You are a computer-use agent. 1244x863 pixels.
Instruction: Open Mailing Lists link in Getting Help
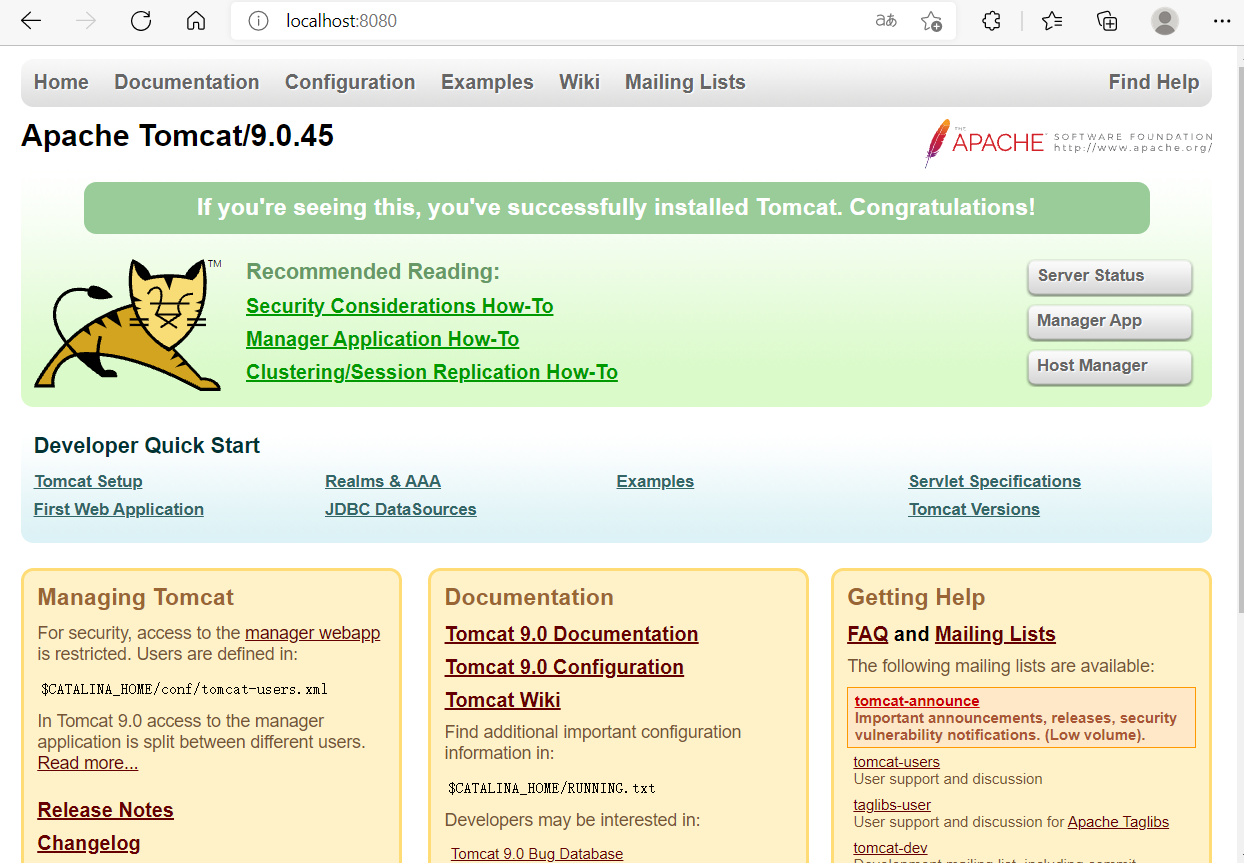point(995,634)
